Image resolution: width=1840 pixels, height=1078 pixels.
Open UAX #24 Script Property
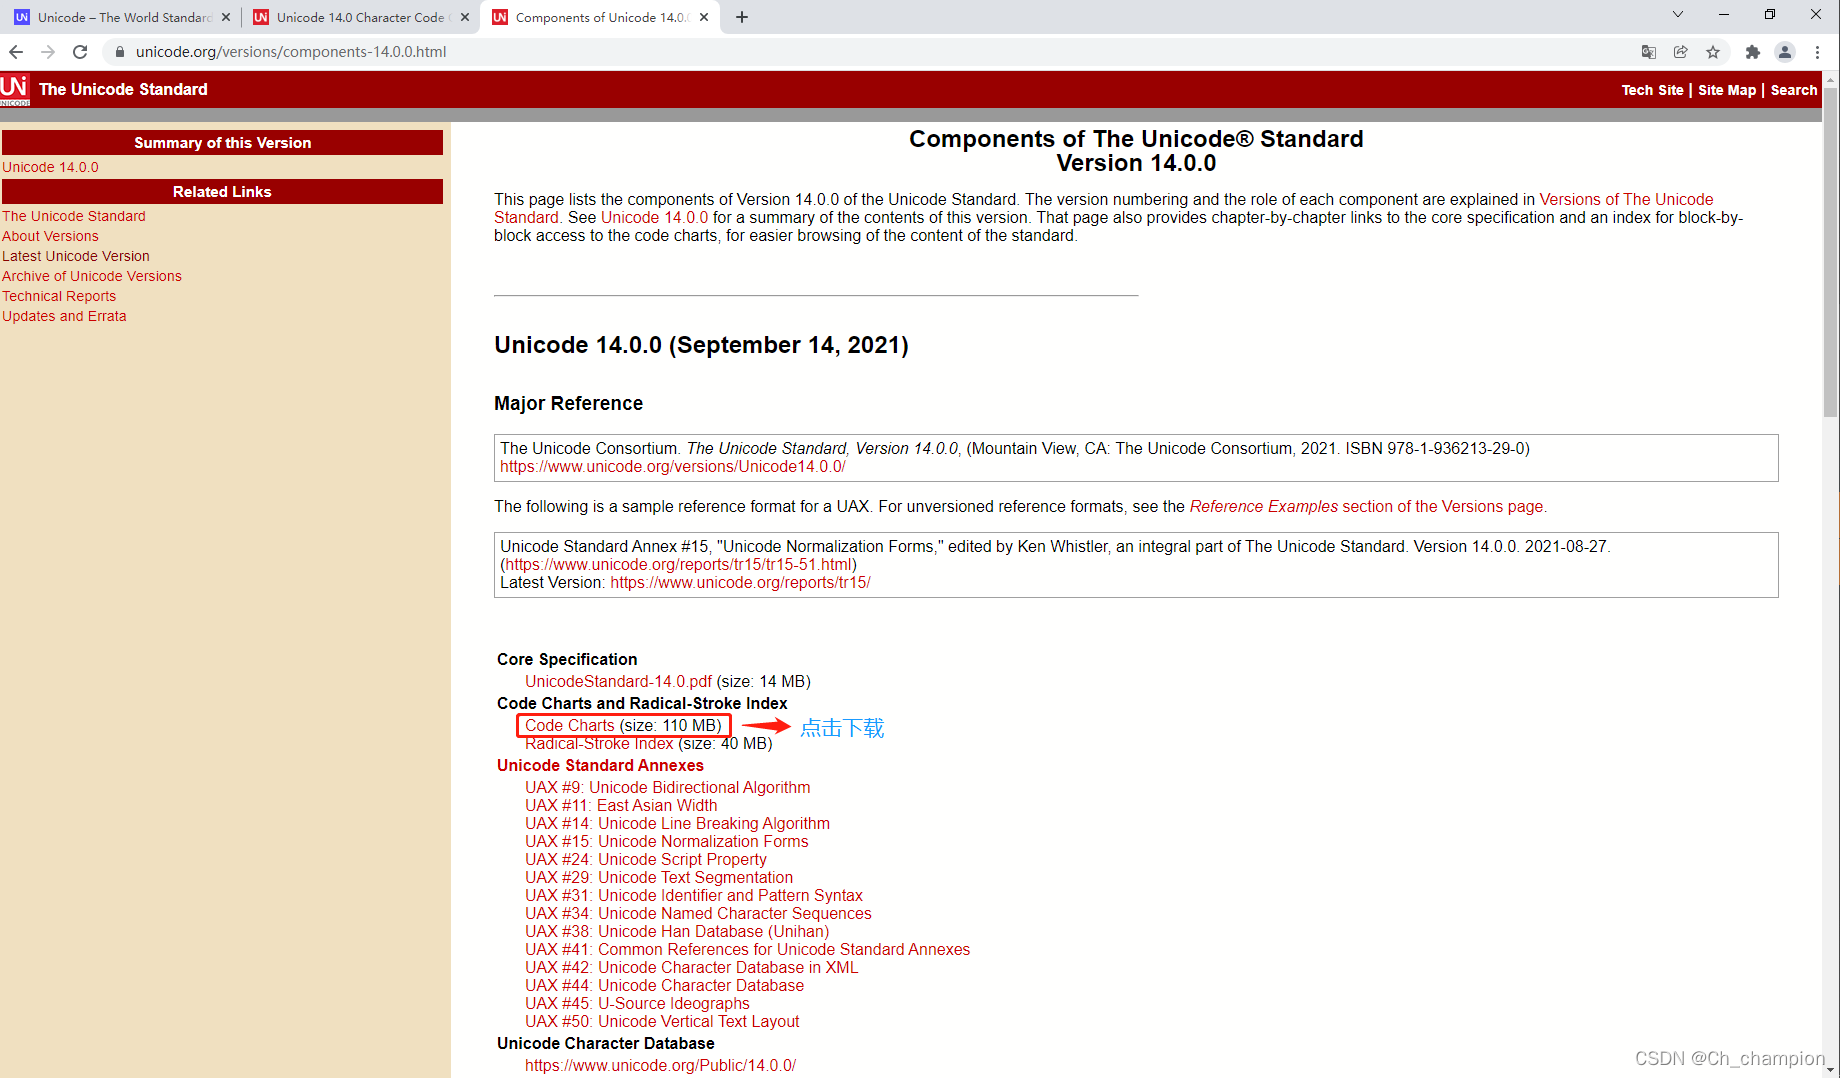coord(646,859)
